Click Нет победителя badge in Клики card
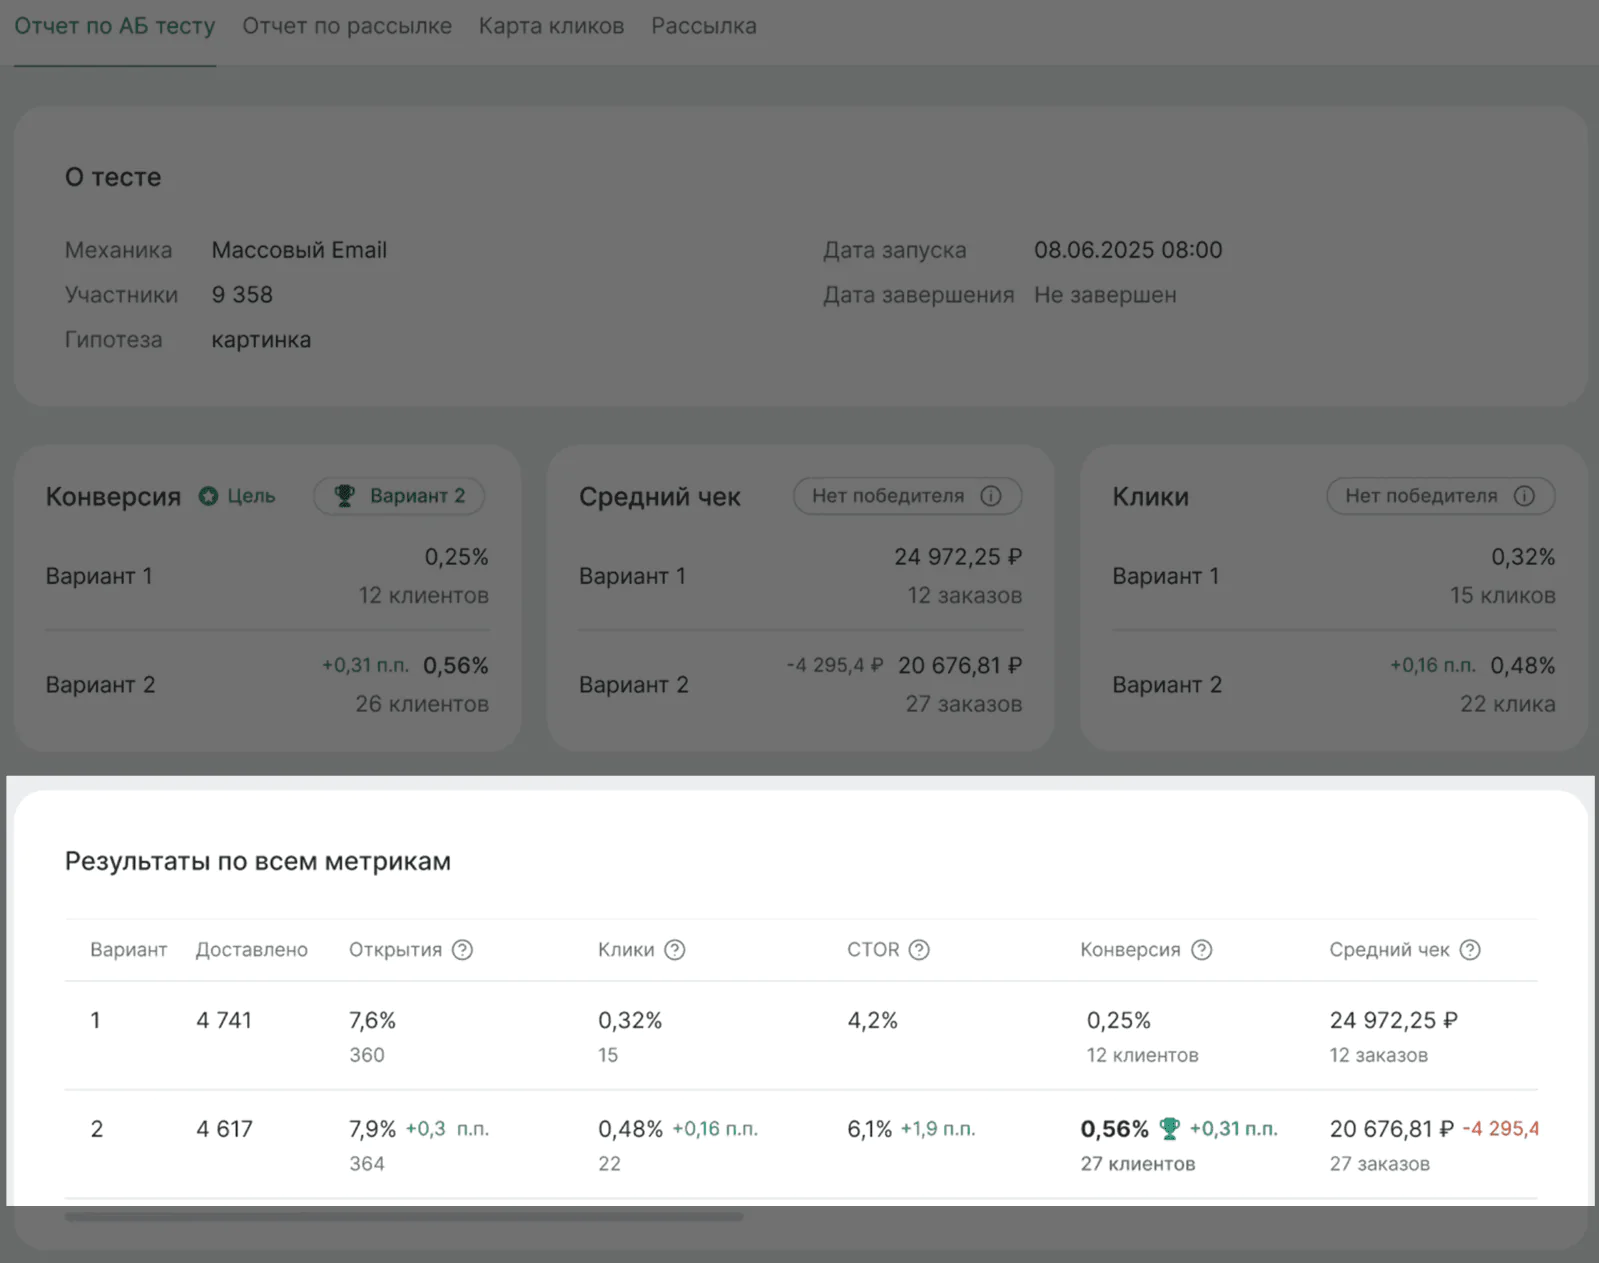Image resolution: width=1599 pixels, height=1263 pixels. pyautogui.click(x=1439, y=496)
